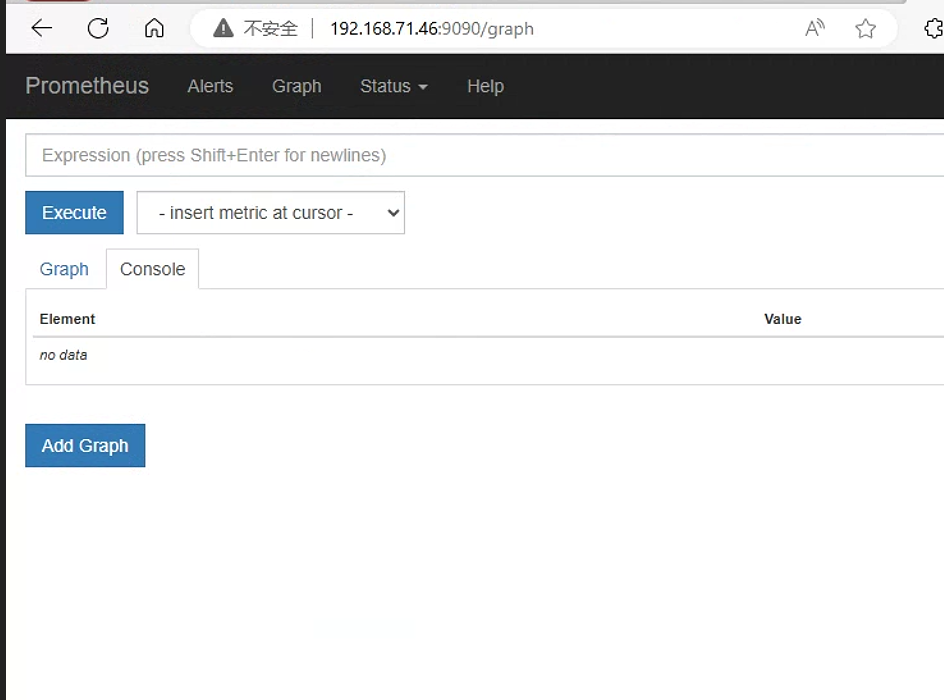Expand the insert metric at cursor dropdown

tap(270, 212)
